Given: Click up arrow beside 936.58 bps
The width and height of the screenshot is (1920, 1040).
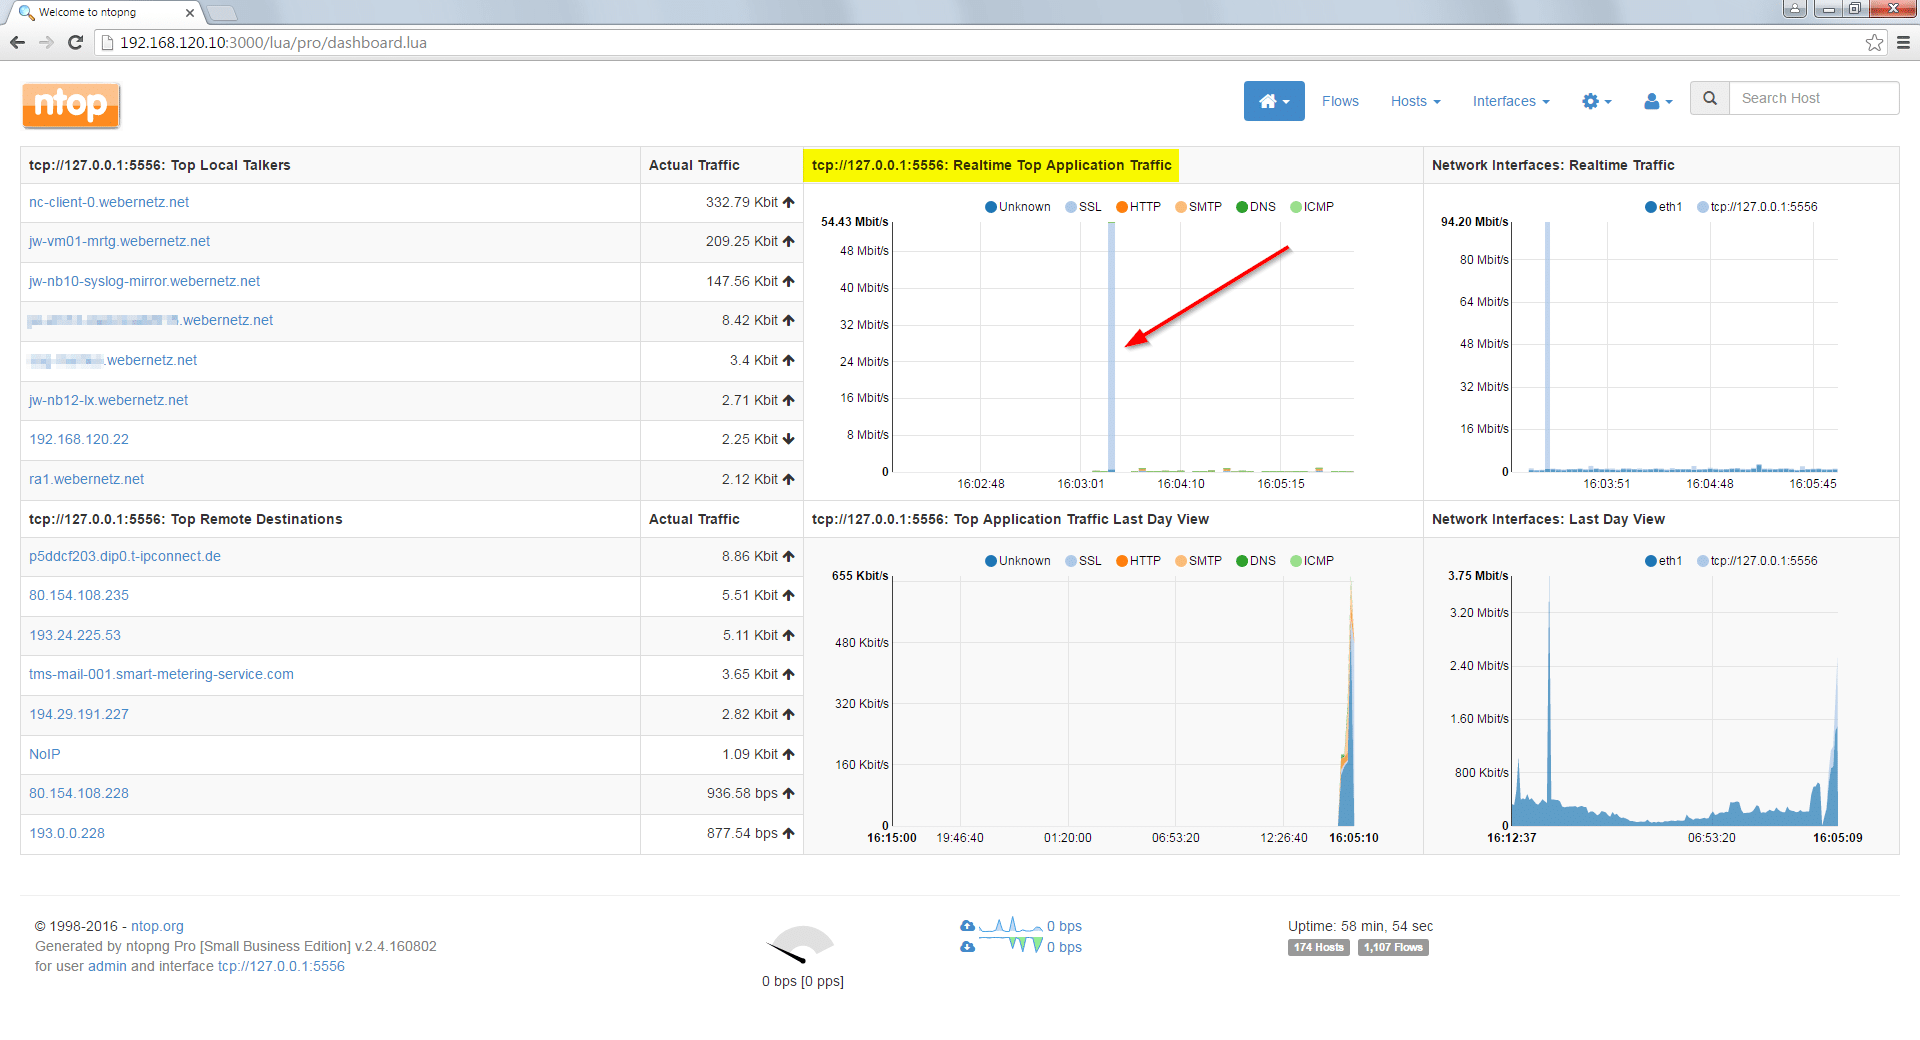Looking at the screenshot, I should (x=789, y=793).
